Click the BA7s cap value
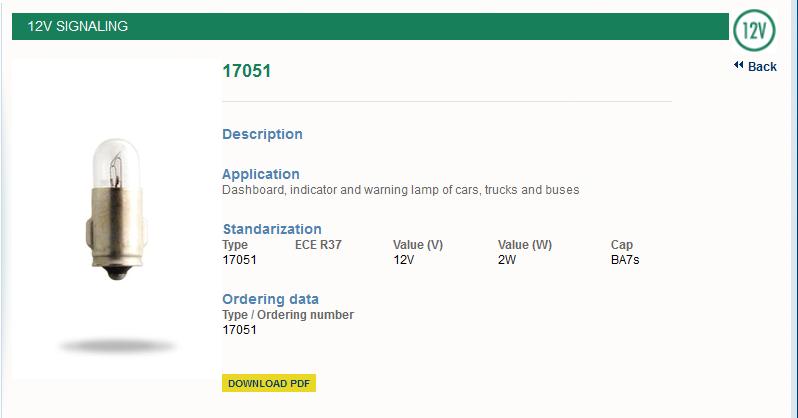The height and width of the screenshot is (418, 798). coord(626,260)
